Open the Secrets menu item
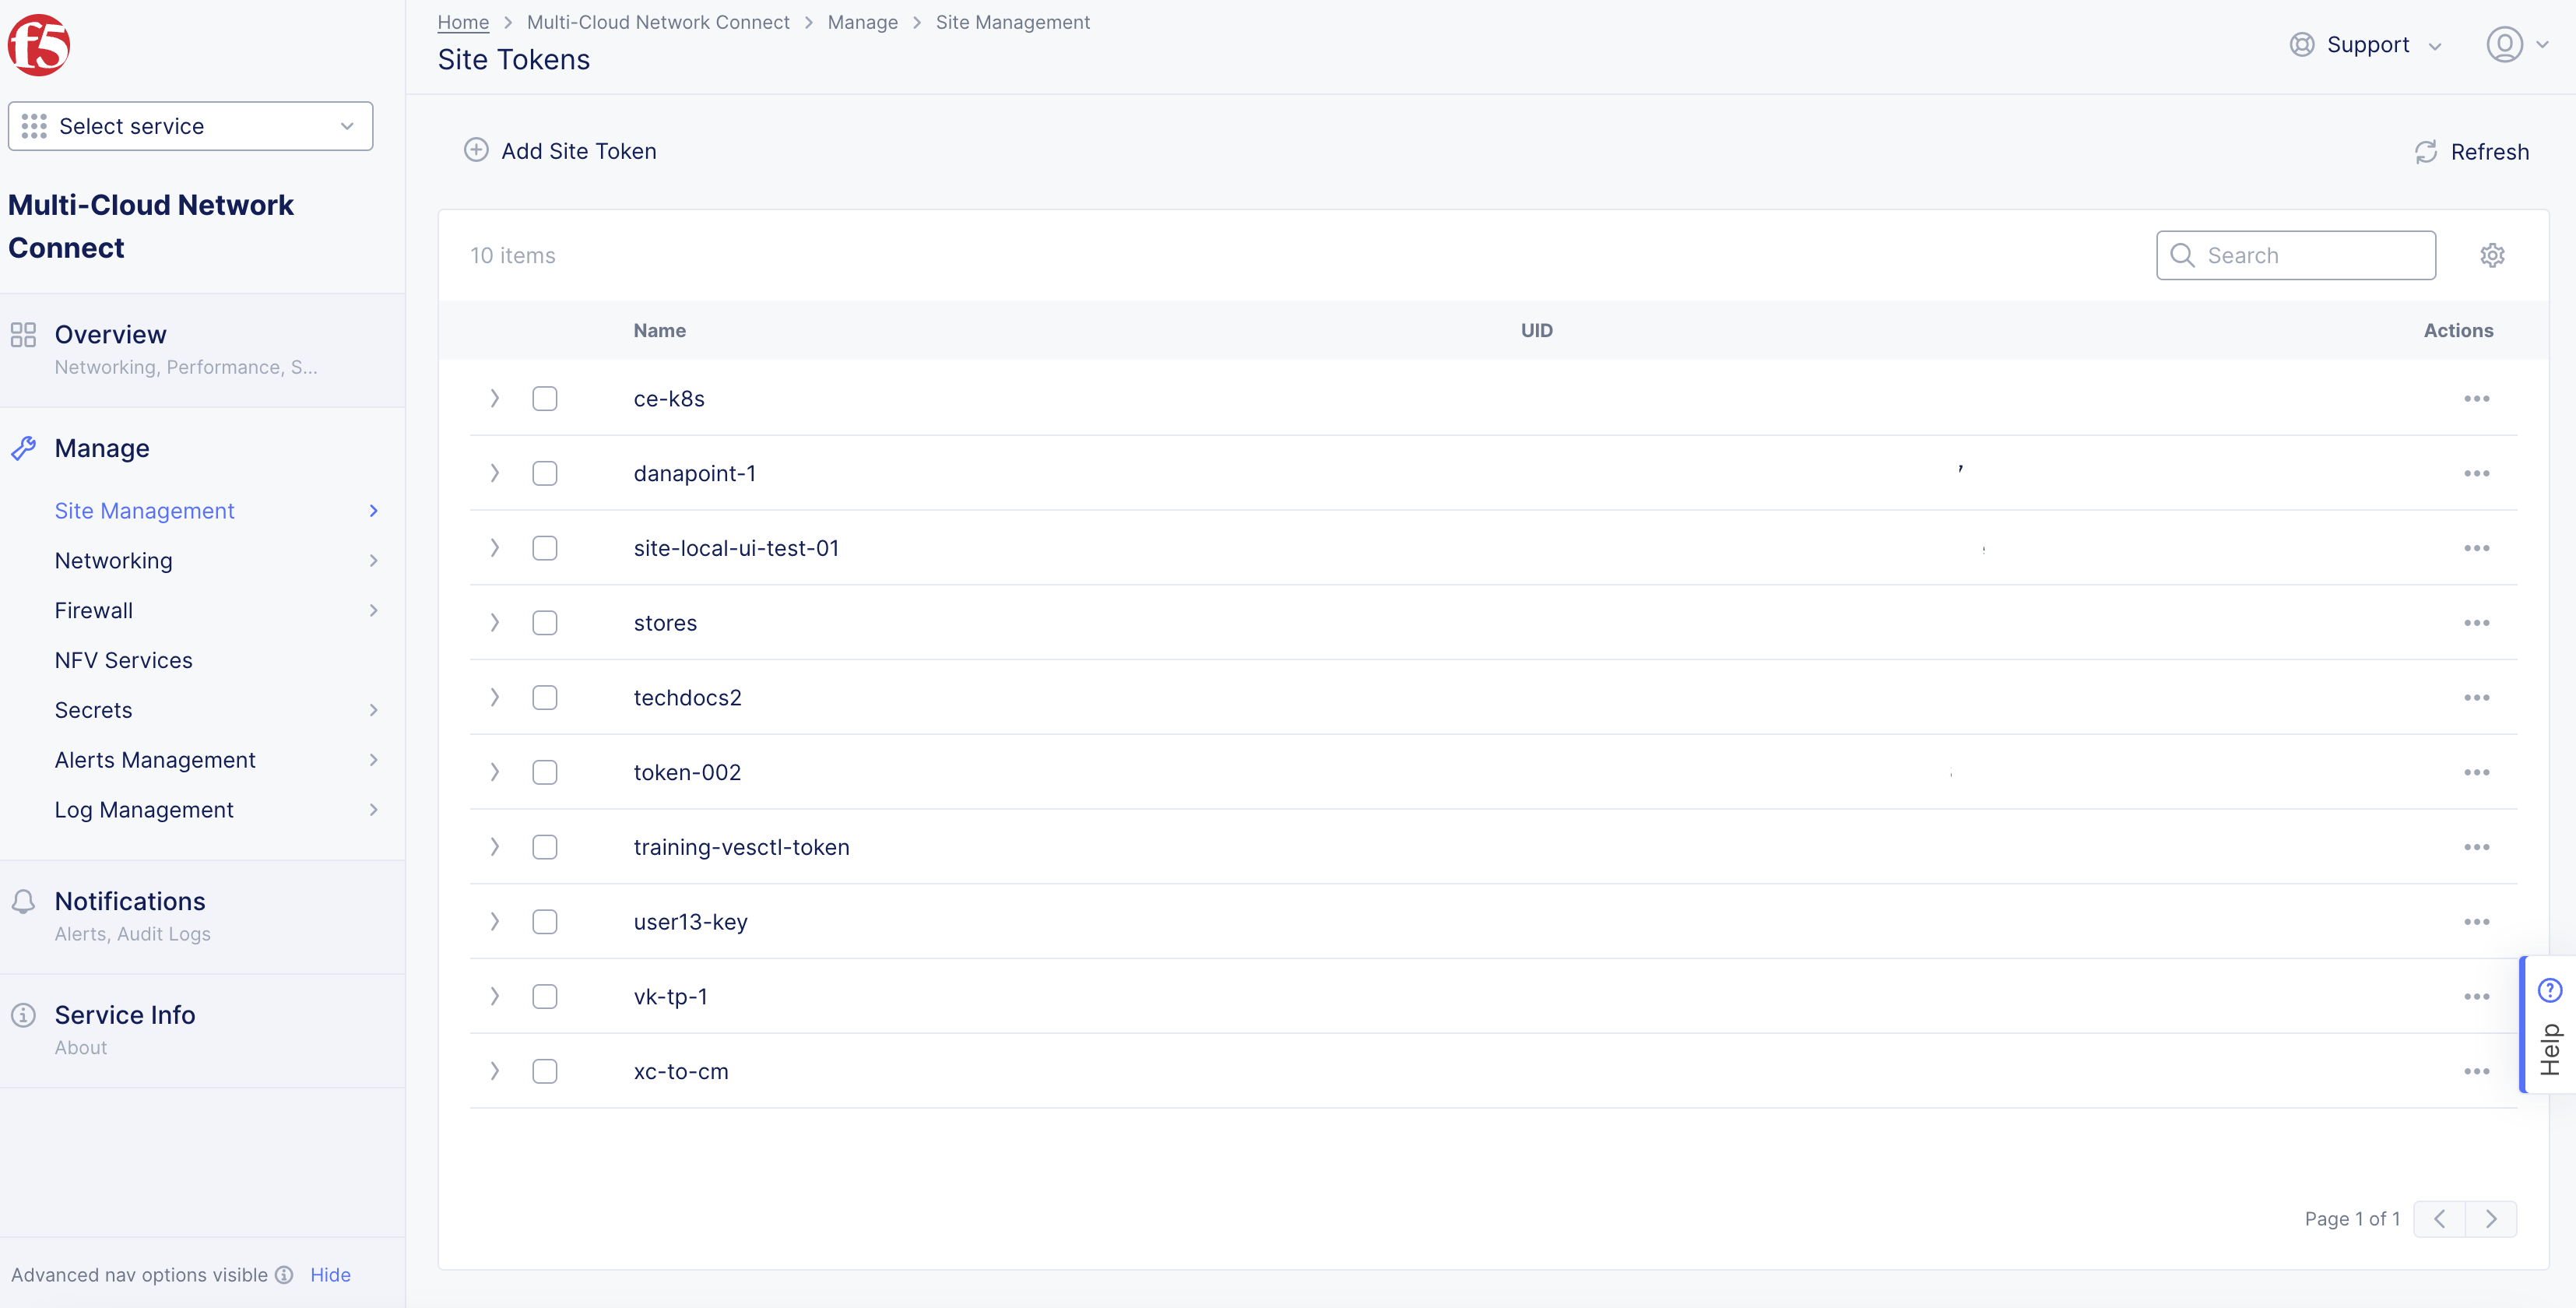Screen dimensions: 2576x1308 coord(93,709)
